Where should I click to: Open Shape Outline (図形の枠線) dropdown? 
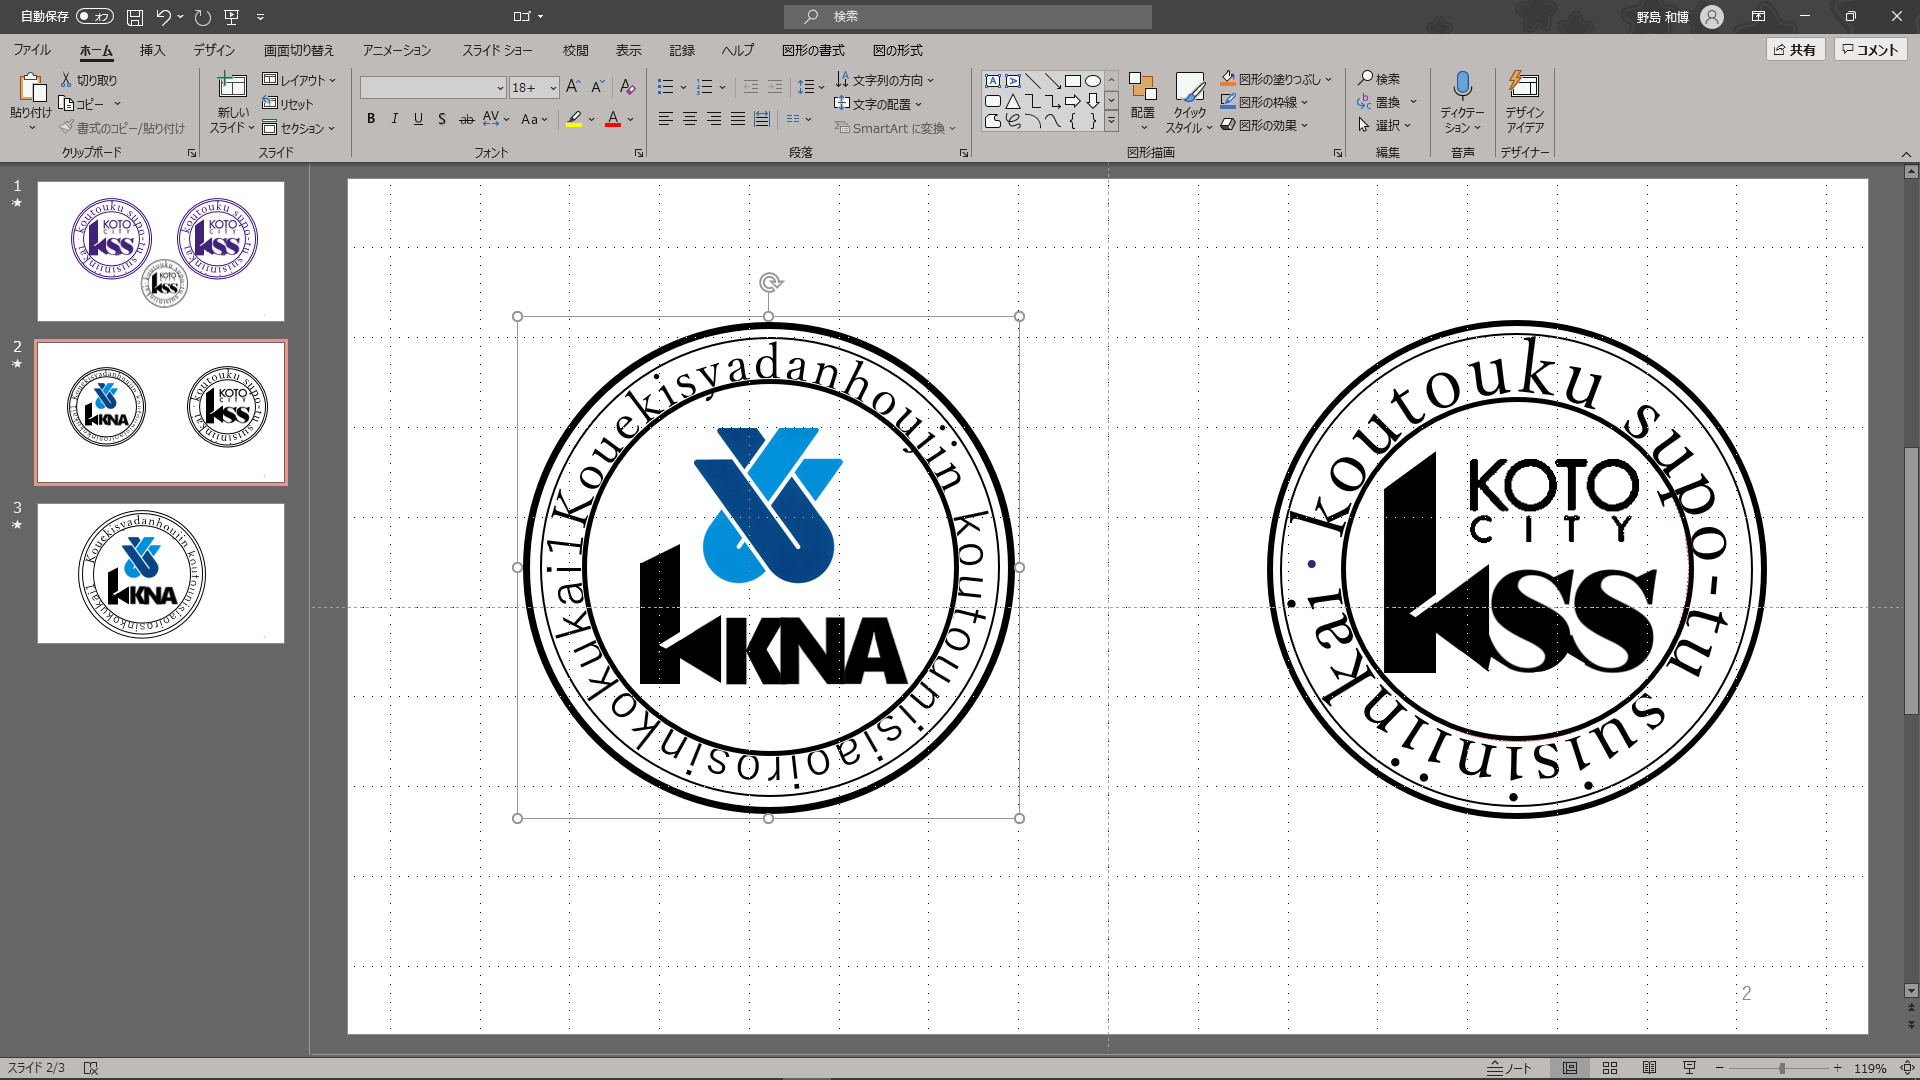coord(1304,102)
